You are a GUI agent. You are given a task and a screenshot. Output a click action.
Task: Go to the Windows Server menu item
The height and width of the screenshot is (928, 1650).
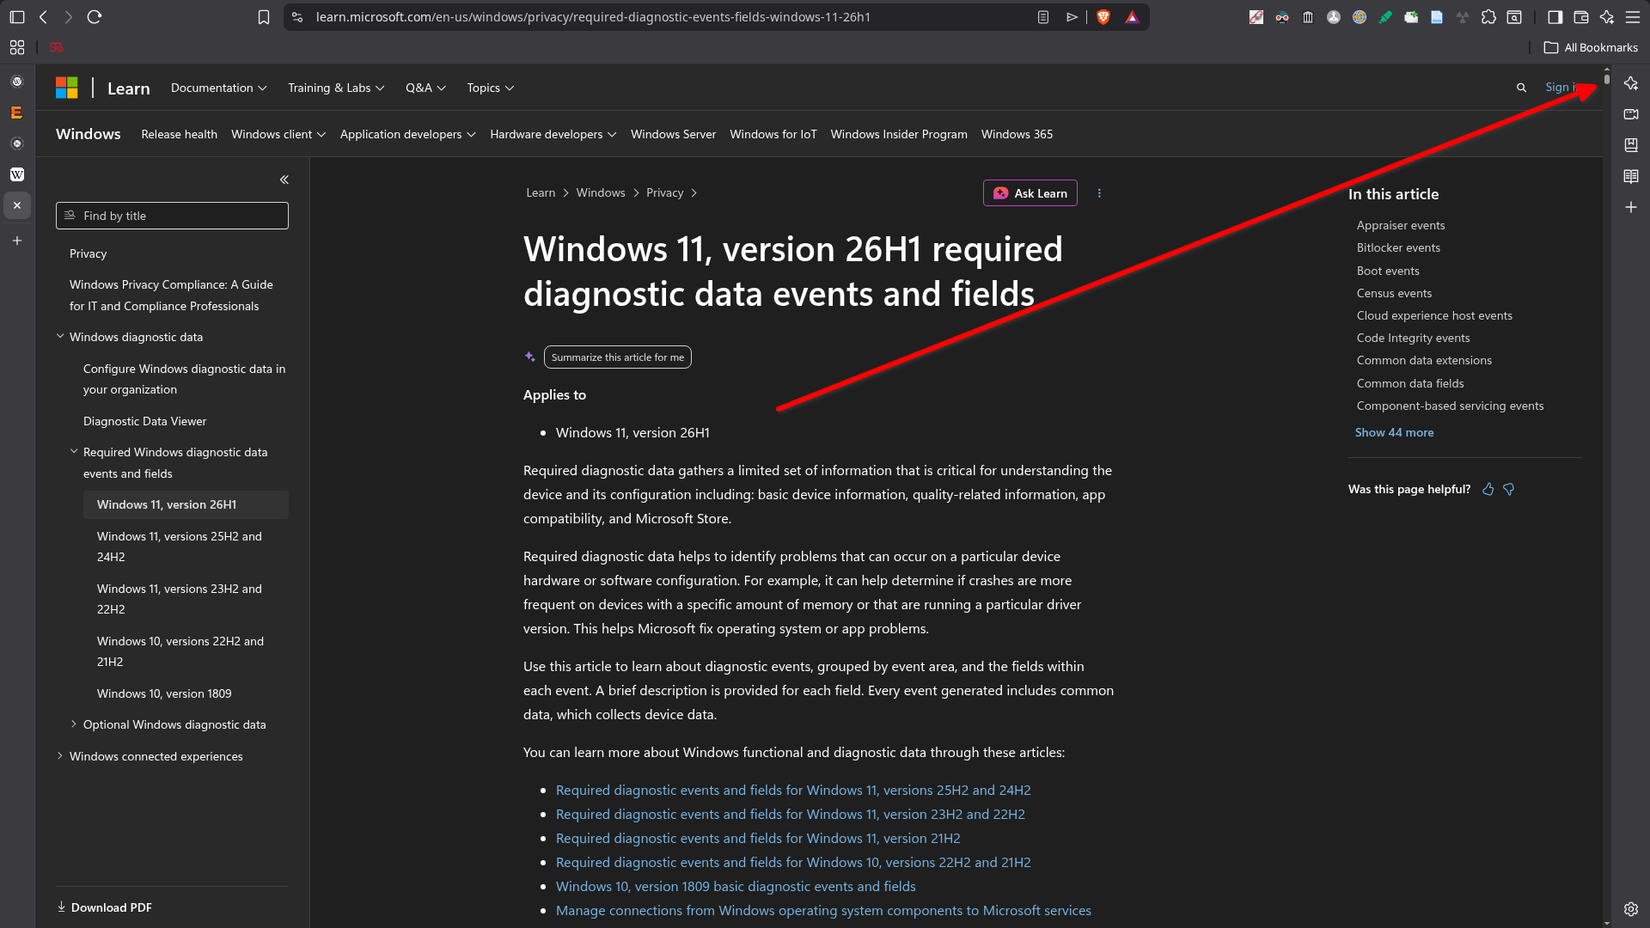click(673, 134)
